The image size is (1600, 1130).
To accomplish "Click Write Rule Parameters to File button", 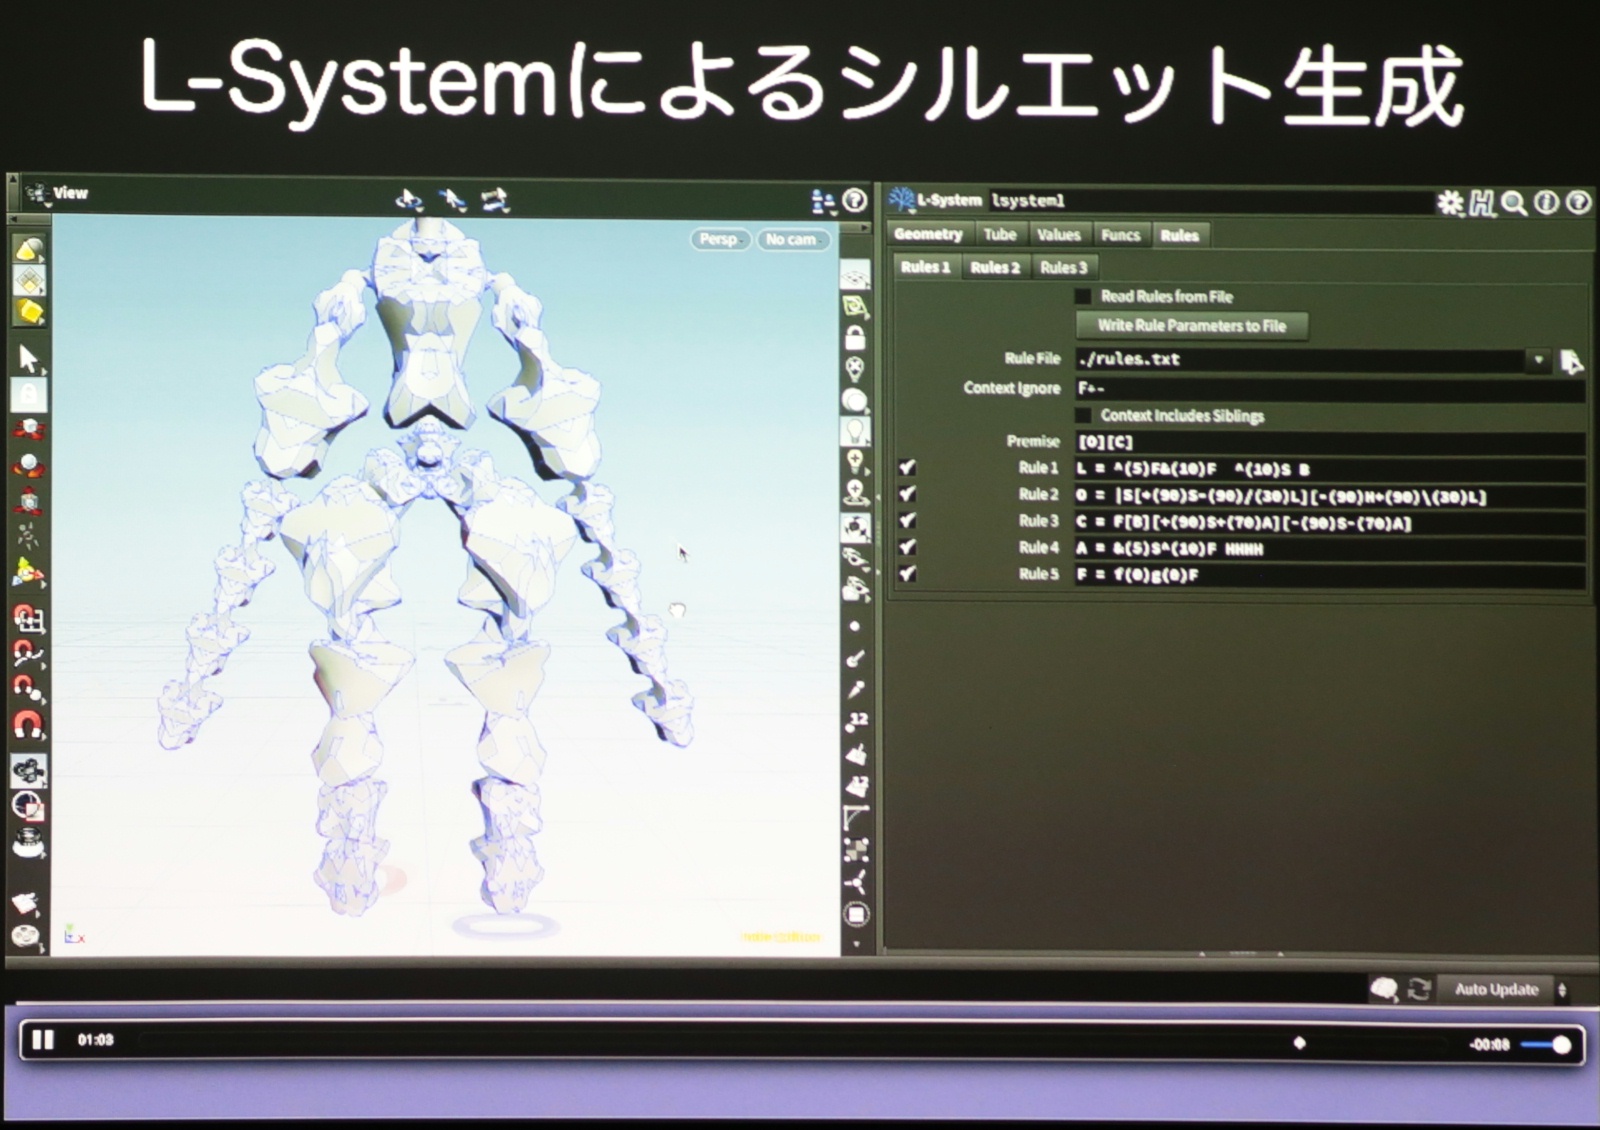I will click(1191, 326).
